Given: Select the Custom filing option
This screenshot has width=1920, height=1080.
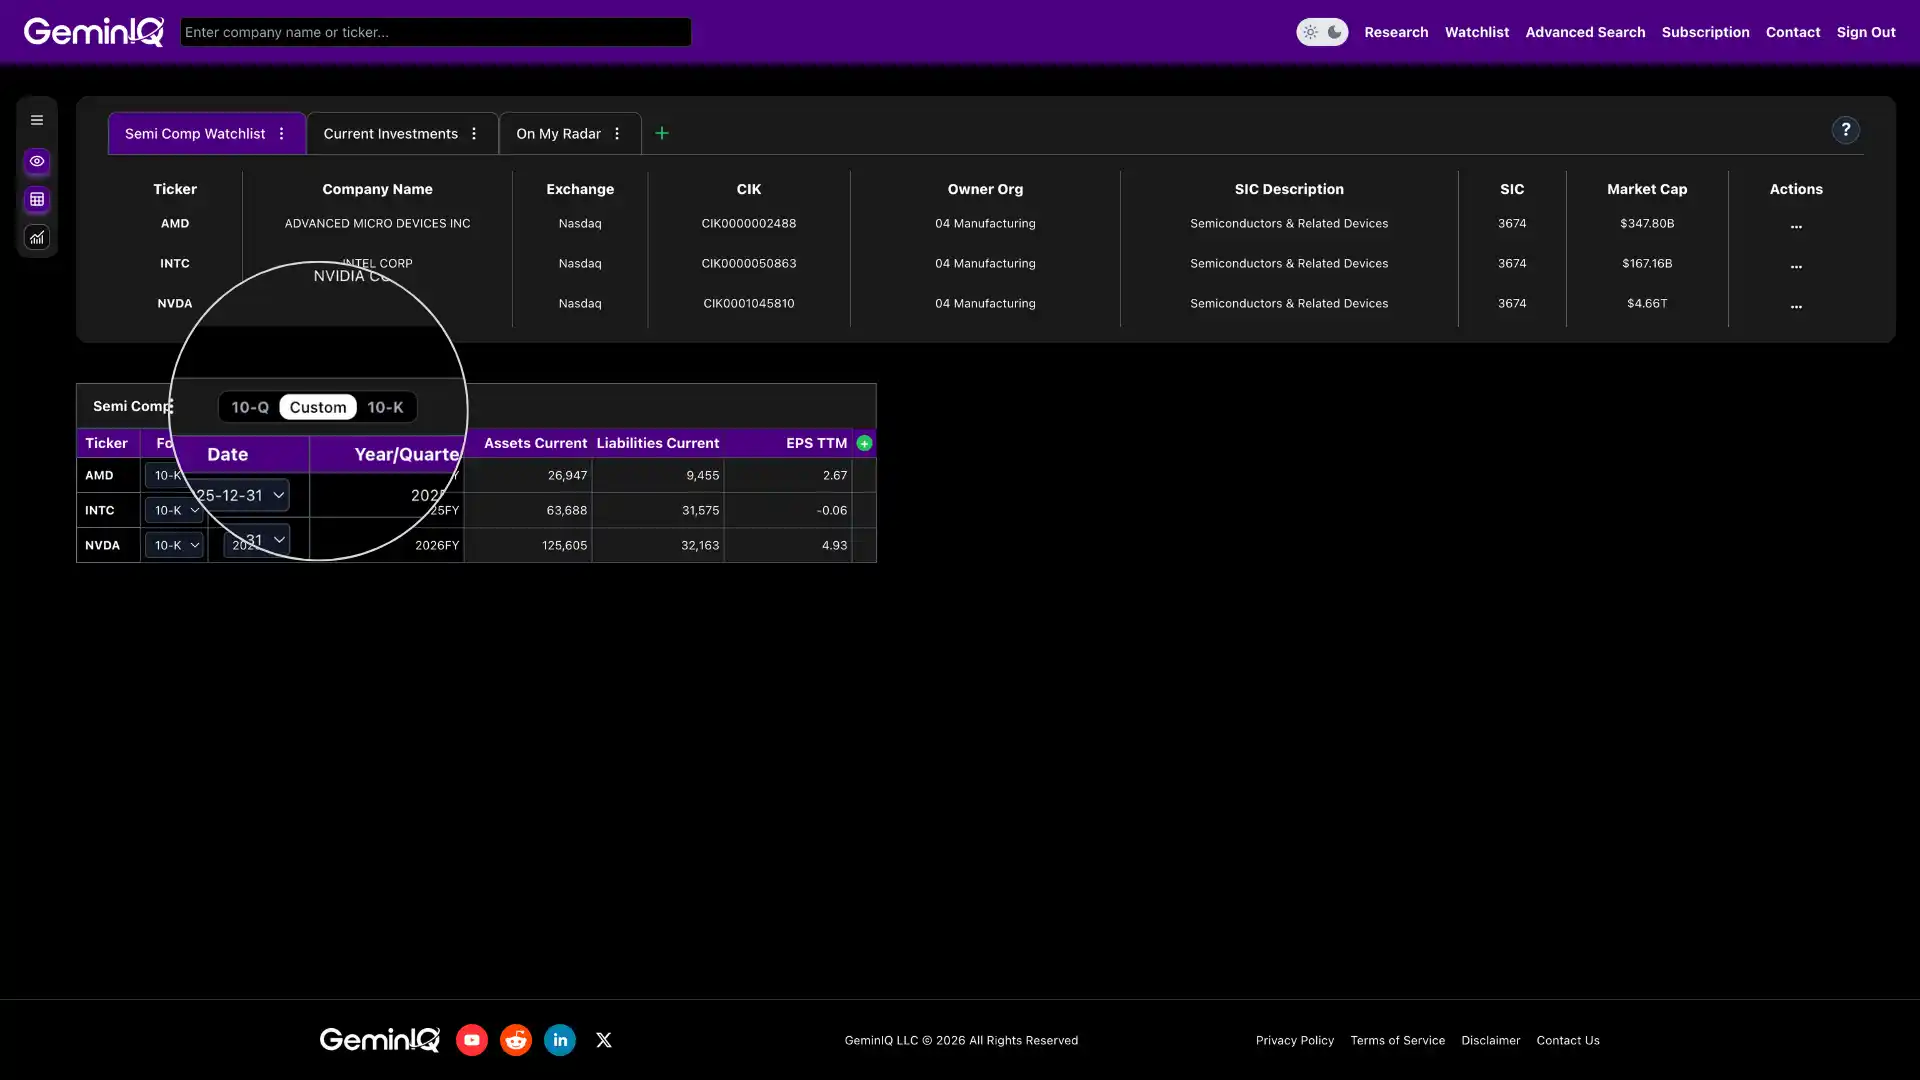Looking at the screenshot, I should (x=318, y=407).
